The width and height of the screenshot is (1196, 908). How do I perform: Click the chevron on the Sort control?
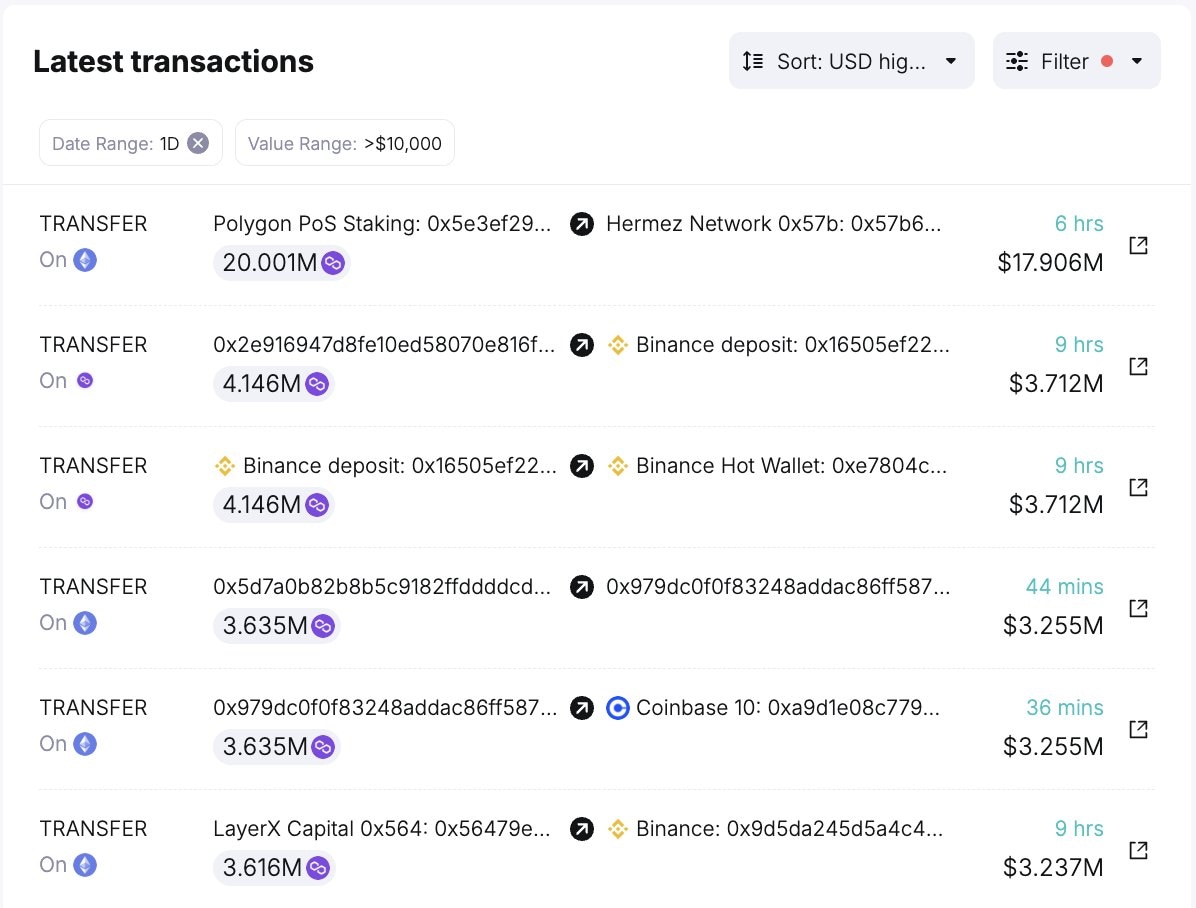950,60
